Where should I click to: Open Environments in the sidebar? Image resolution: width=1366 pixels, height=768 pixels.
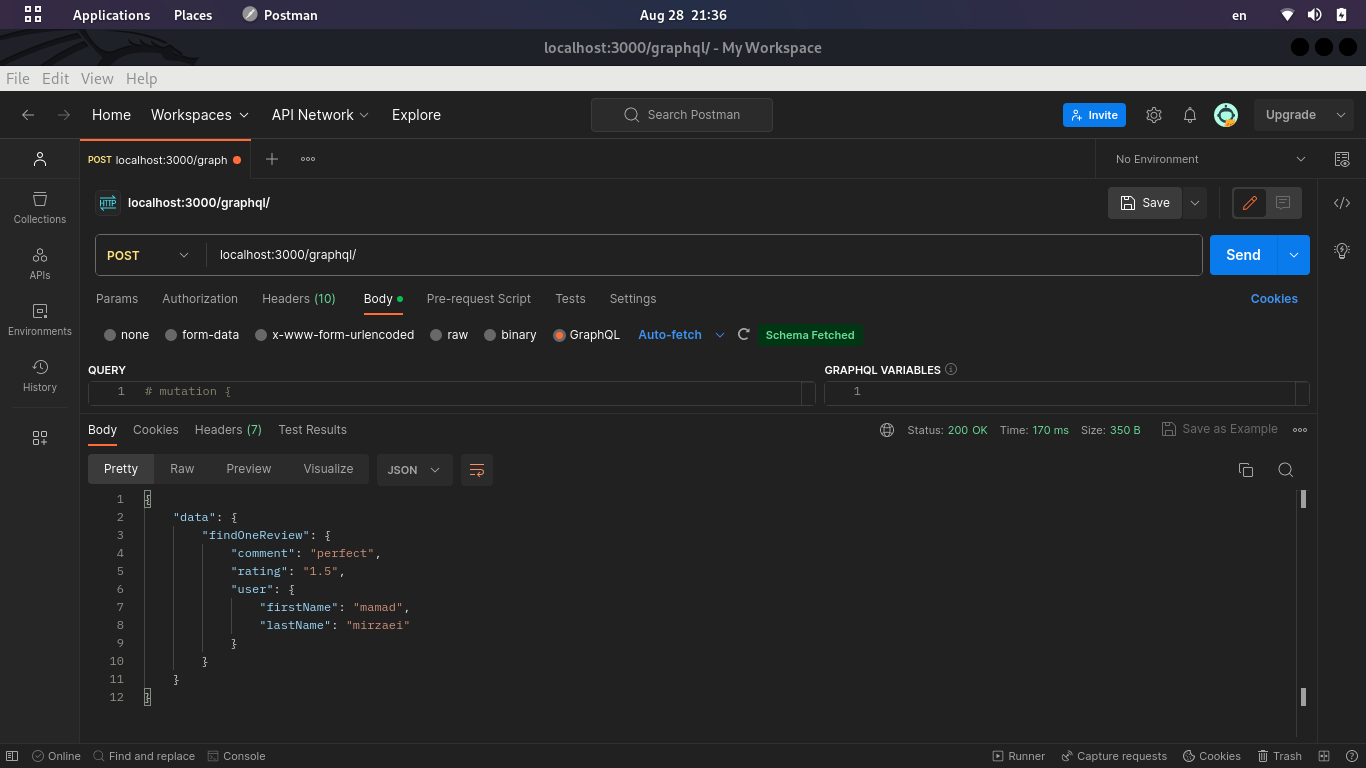40,319
